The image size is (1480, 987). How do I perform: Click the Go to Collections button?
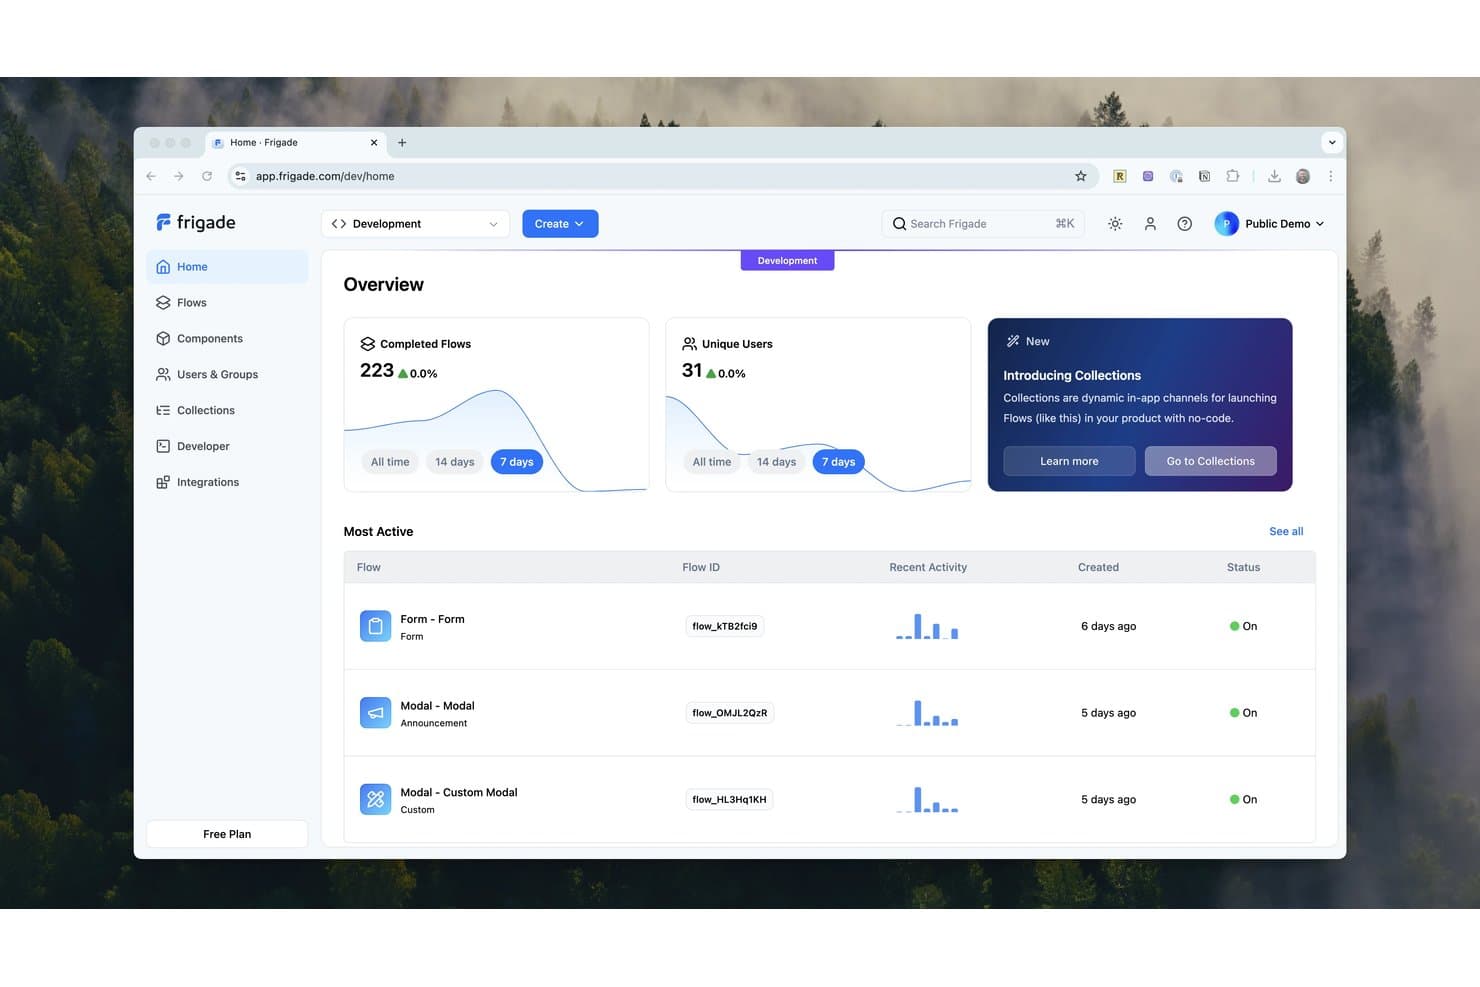point(1211,461)
